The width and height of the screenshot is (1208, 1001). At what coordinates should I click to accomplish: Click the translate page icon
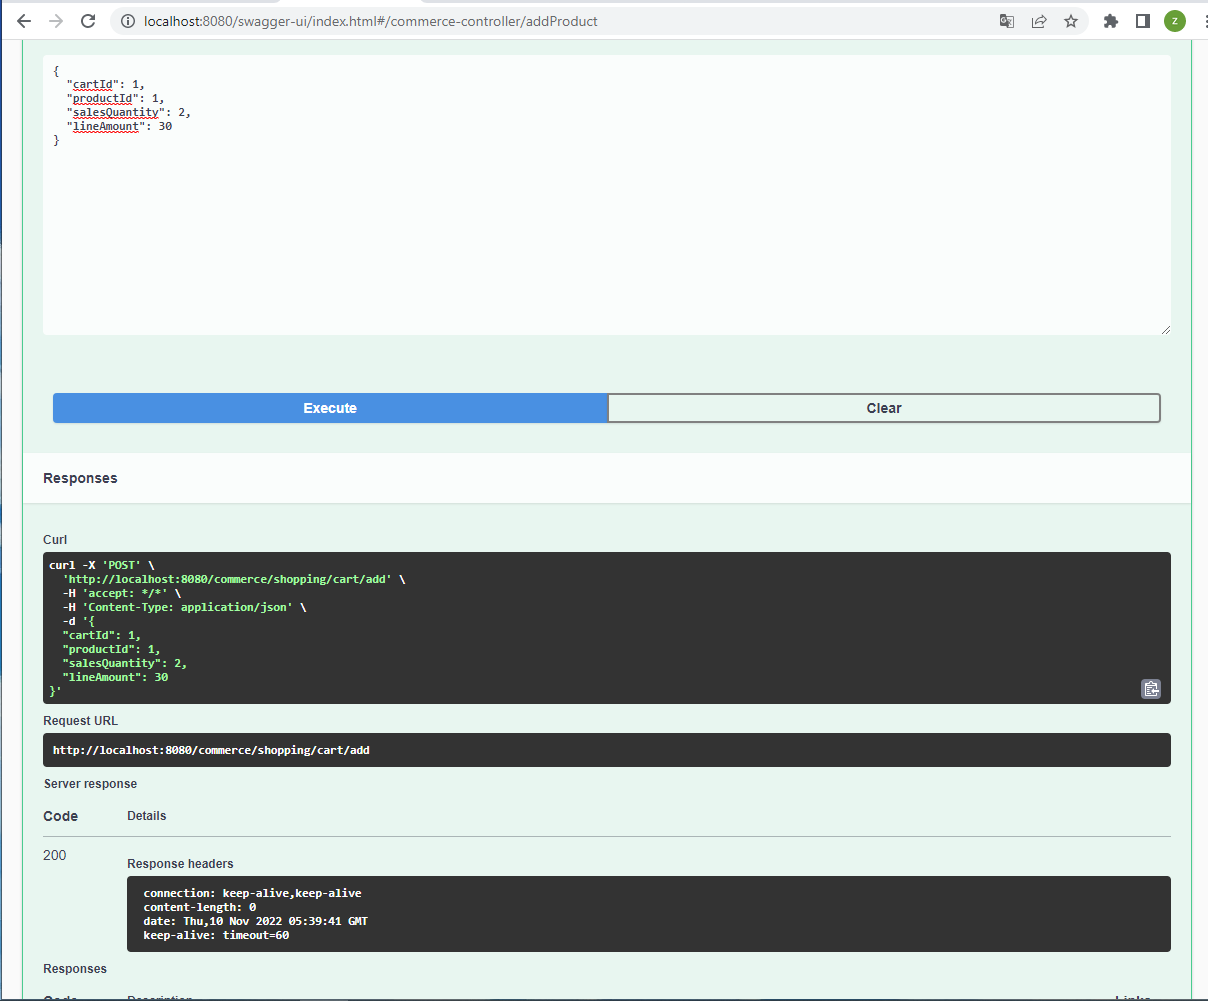1007,21
